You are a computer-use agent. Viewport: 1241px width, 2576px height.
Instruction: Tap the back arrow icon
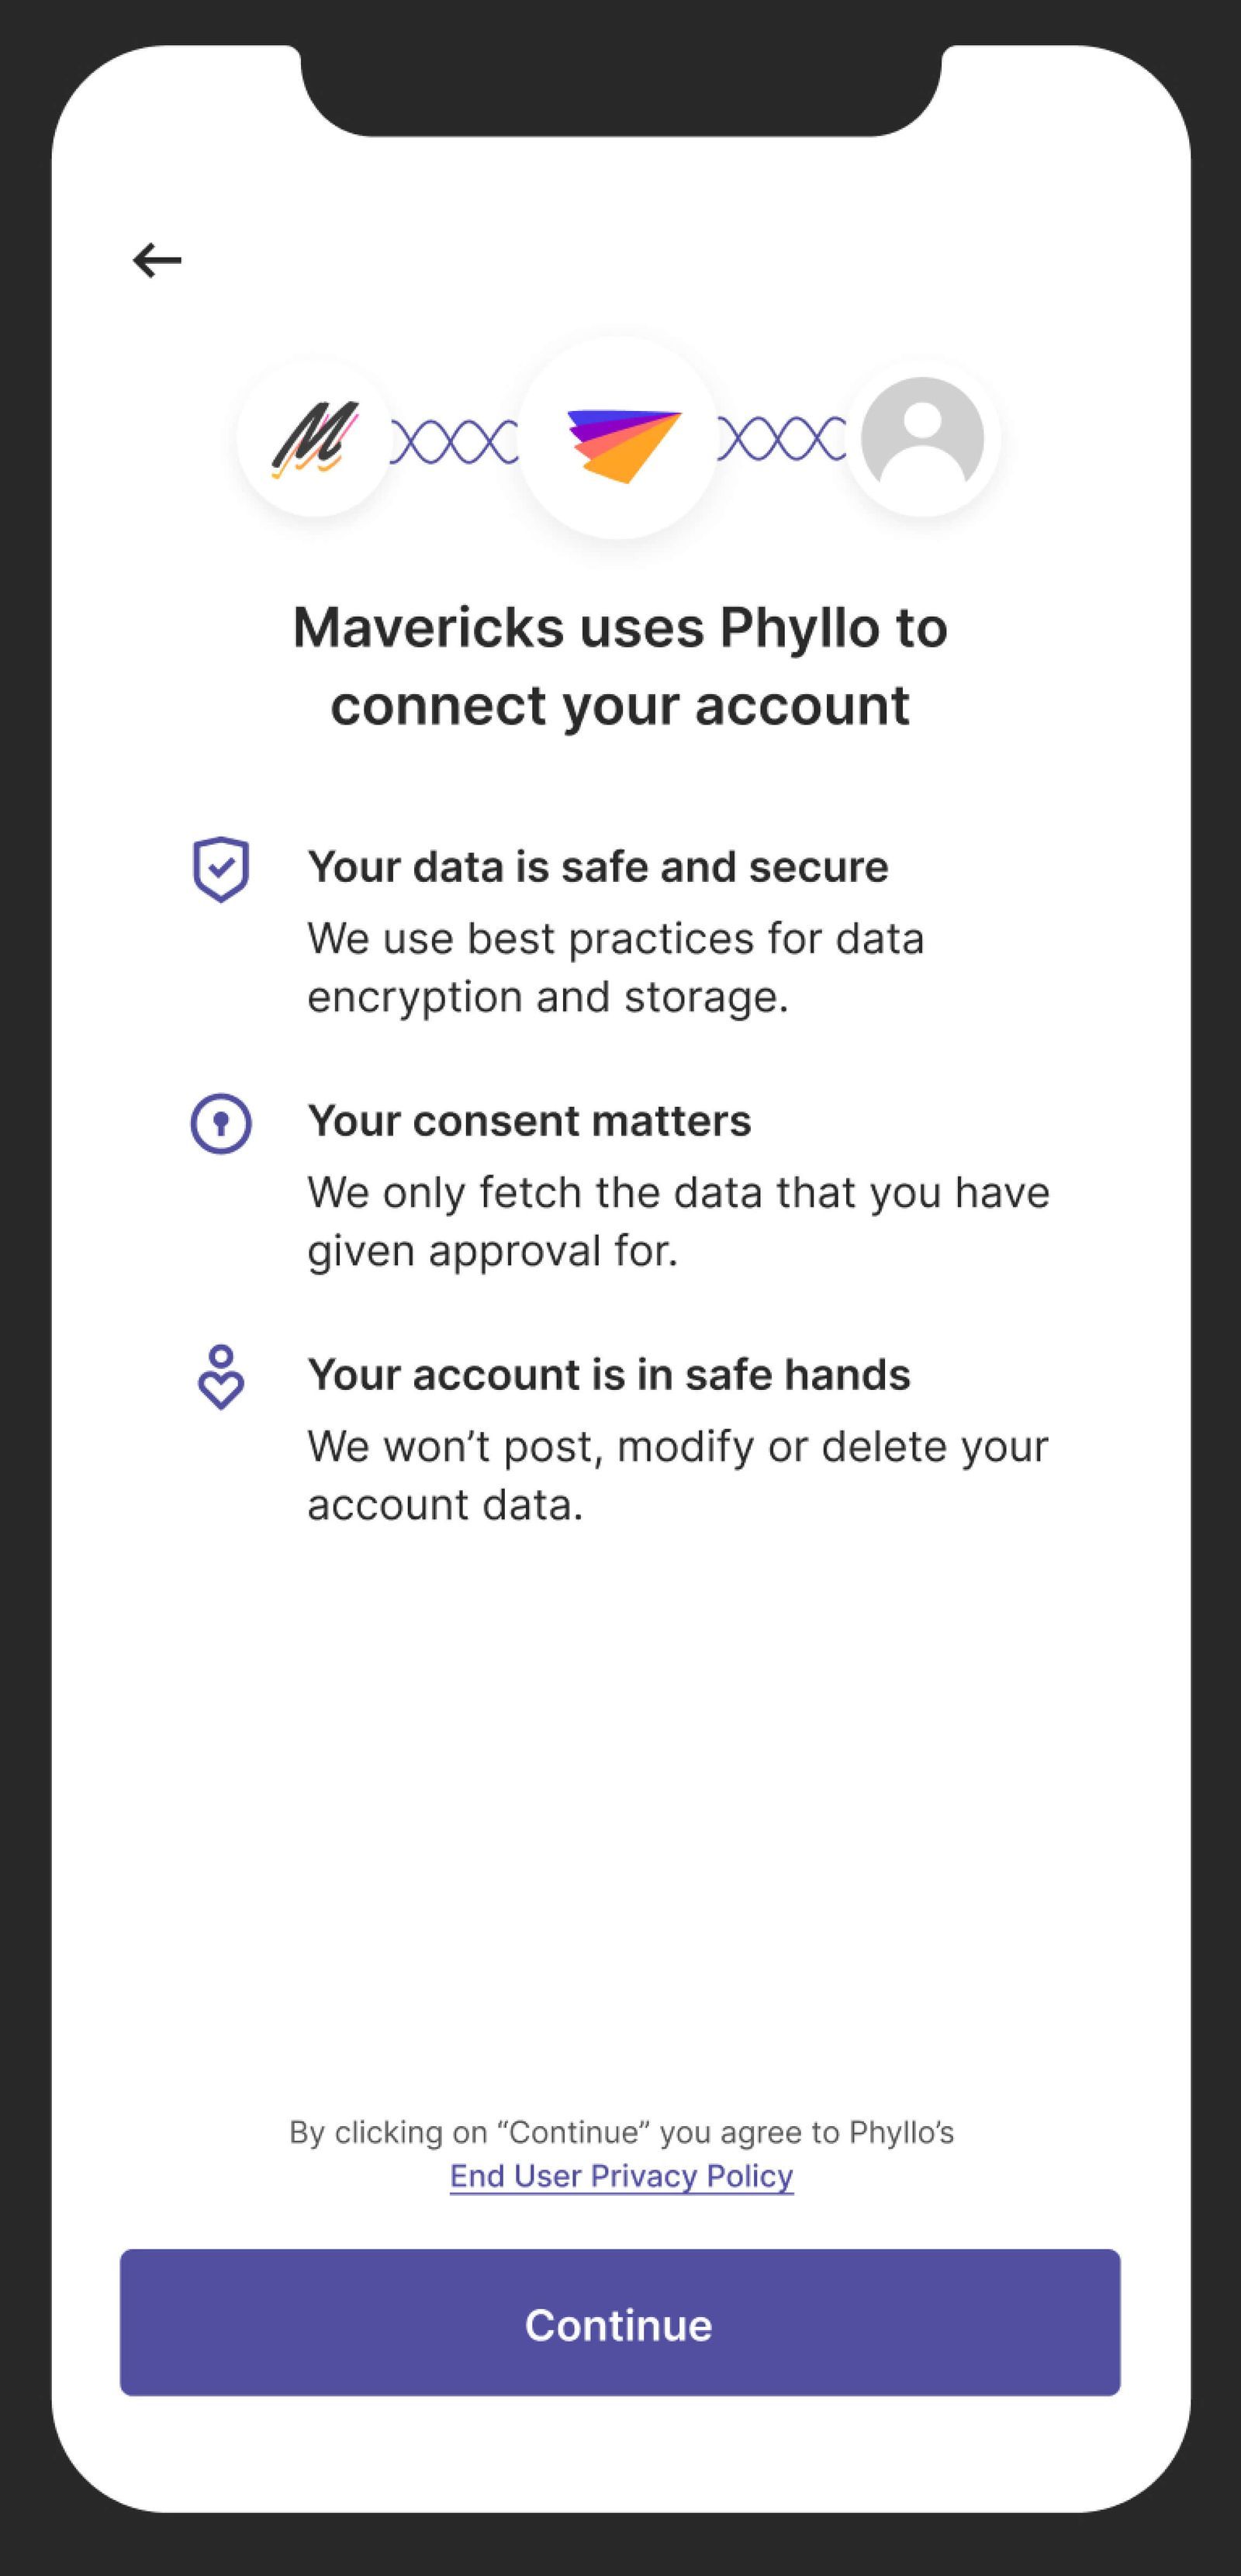[157, 260]
